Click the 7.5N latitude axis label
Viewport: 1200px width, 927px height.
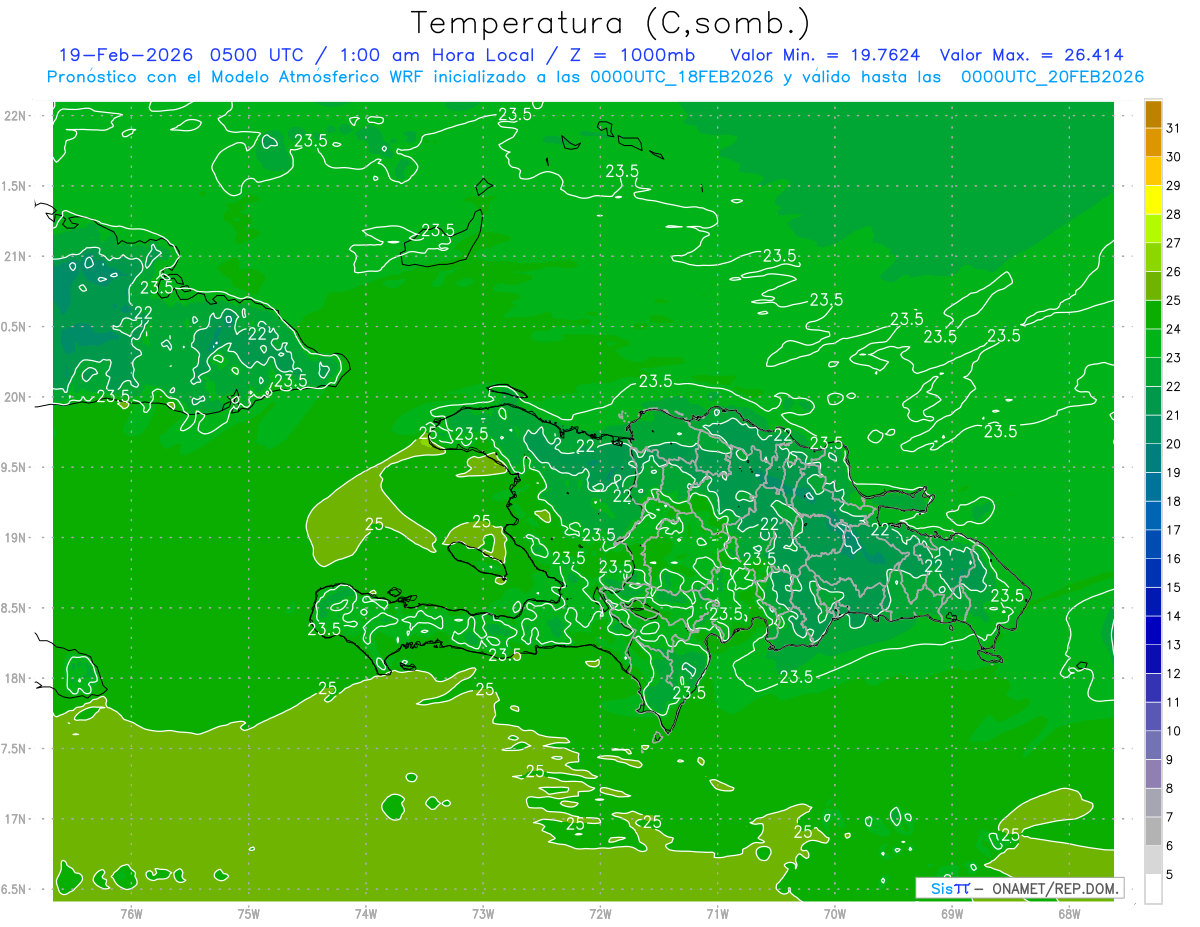tap(15, 749)
